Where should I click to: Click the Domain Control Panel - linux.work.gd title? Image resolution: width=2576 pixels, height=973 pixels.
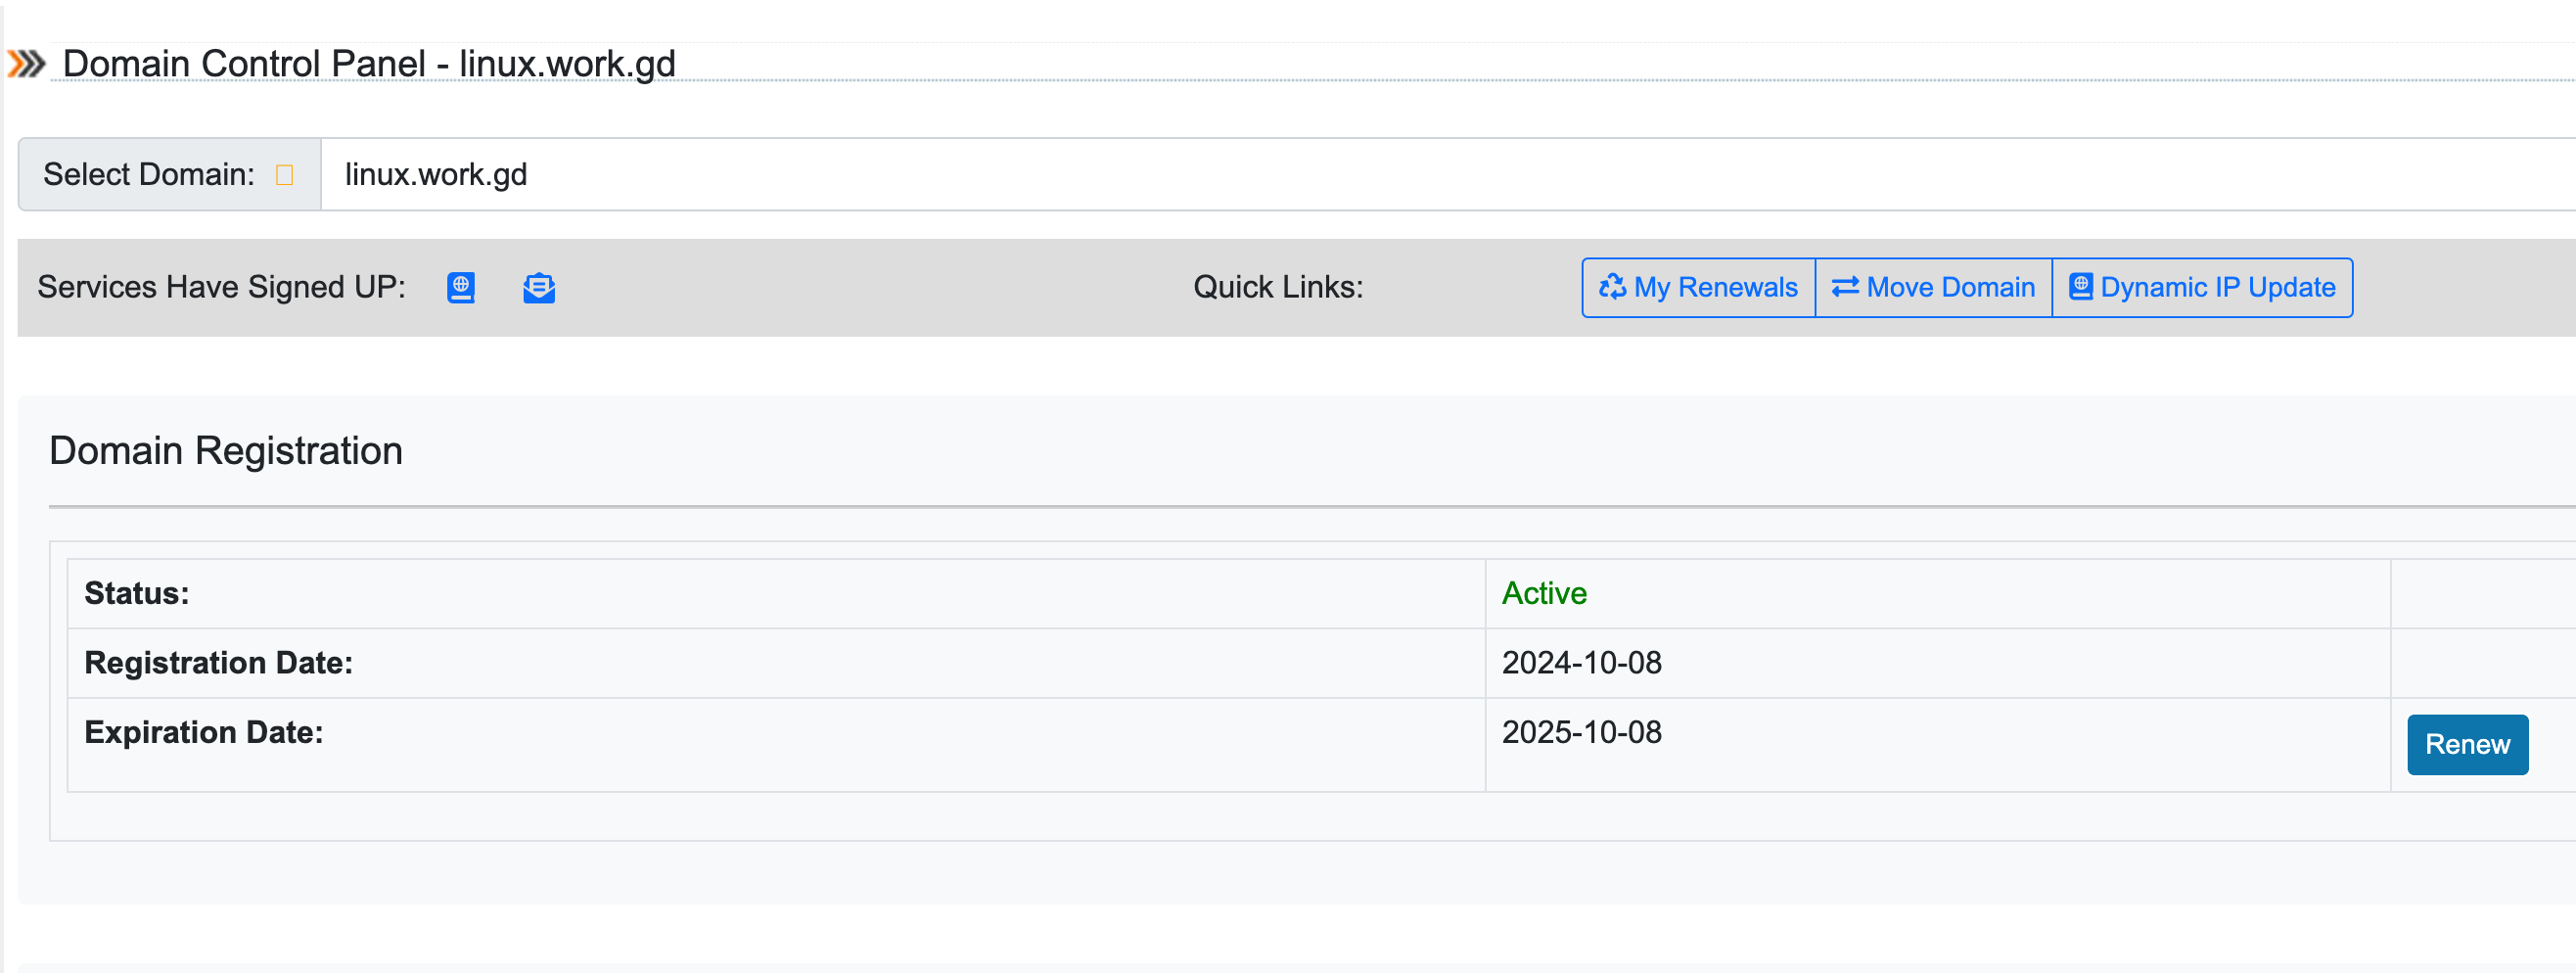(x=369, y=64)
